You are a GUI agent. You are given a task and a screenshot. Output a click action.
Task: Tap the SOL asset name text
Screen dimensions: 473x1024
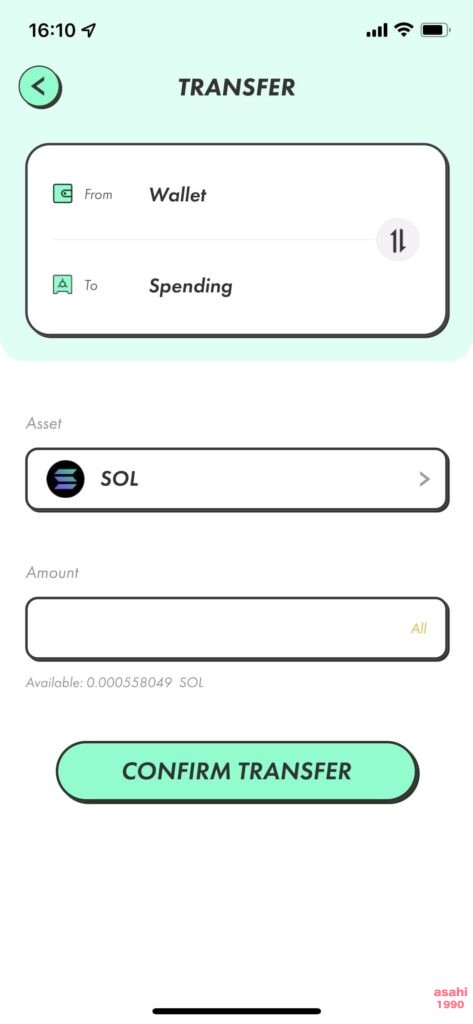(120, 479)
